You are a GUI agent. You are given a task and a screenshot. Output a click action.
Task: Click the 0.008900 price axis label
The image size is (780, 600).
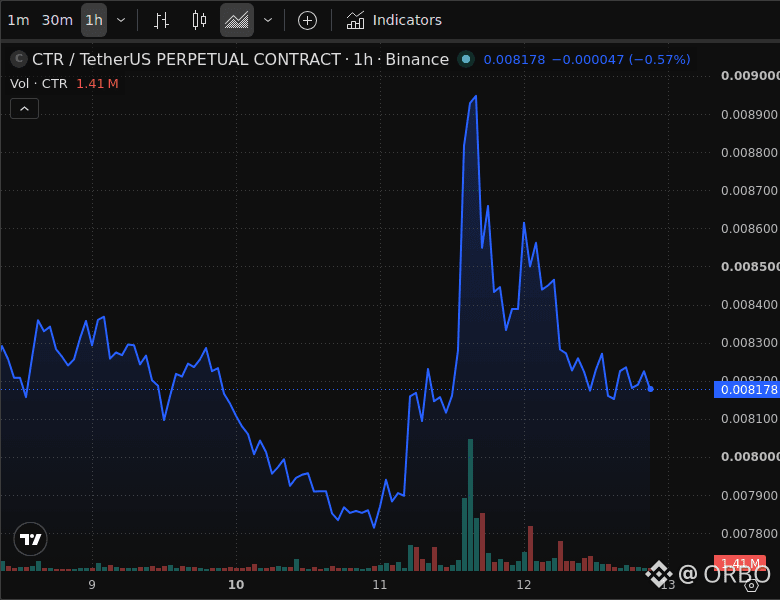pos(749,115)
